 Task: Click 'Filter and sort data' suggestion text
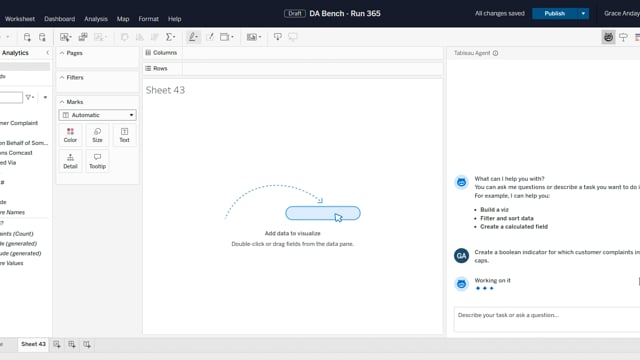coord(507,218)
